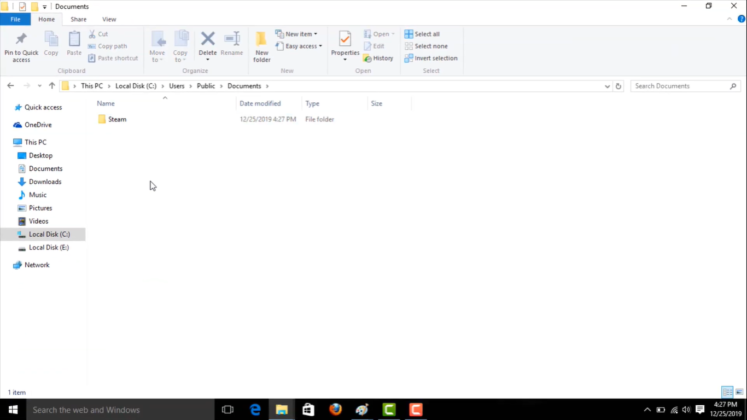This screenshot has height=420, width=747.
Task: Sort by Date modified column header
Action: click(x=260, y=104)
